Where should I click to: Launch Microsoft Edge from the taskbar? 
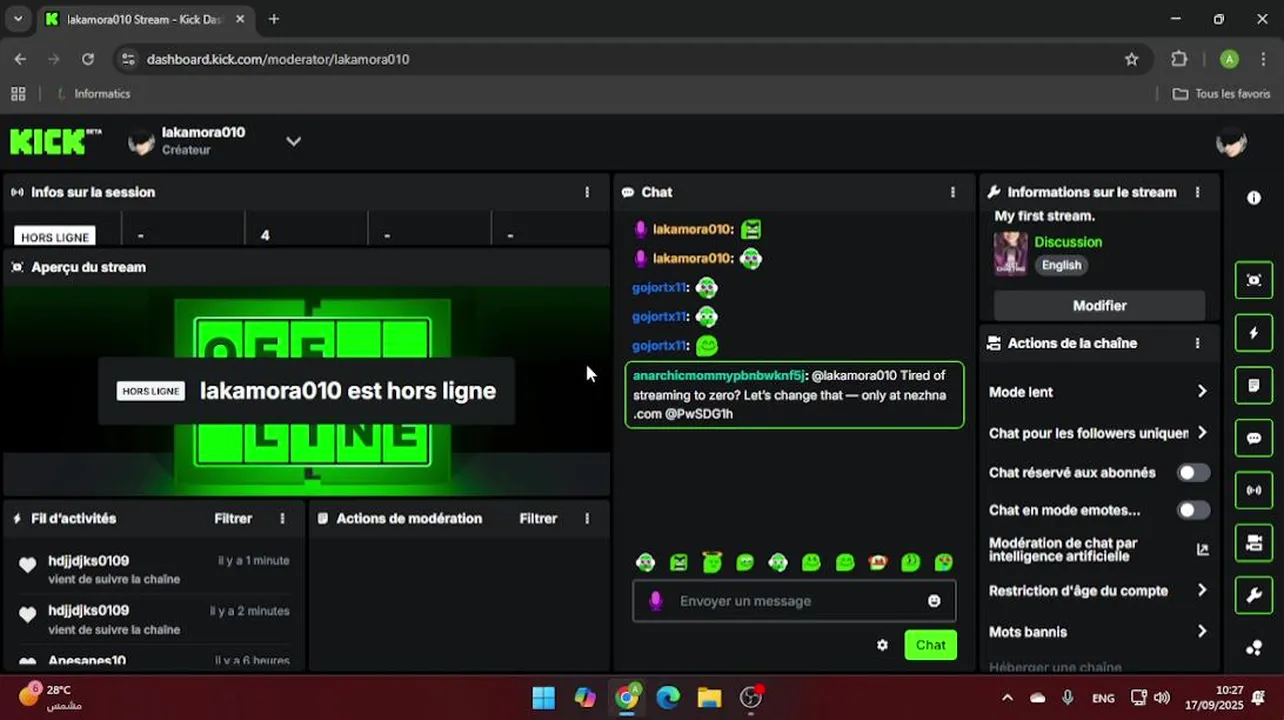pyautogui.click(x=668, y=697)
